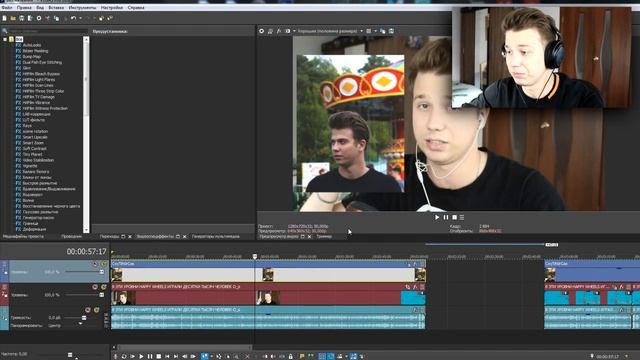
Task: Select the Tiny Planet effect
Action: click(32, 155)
